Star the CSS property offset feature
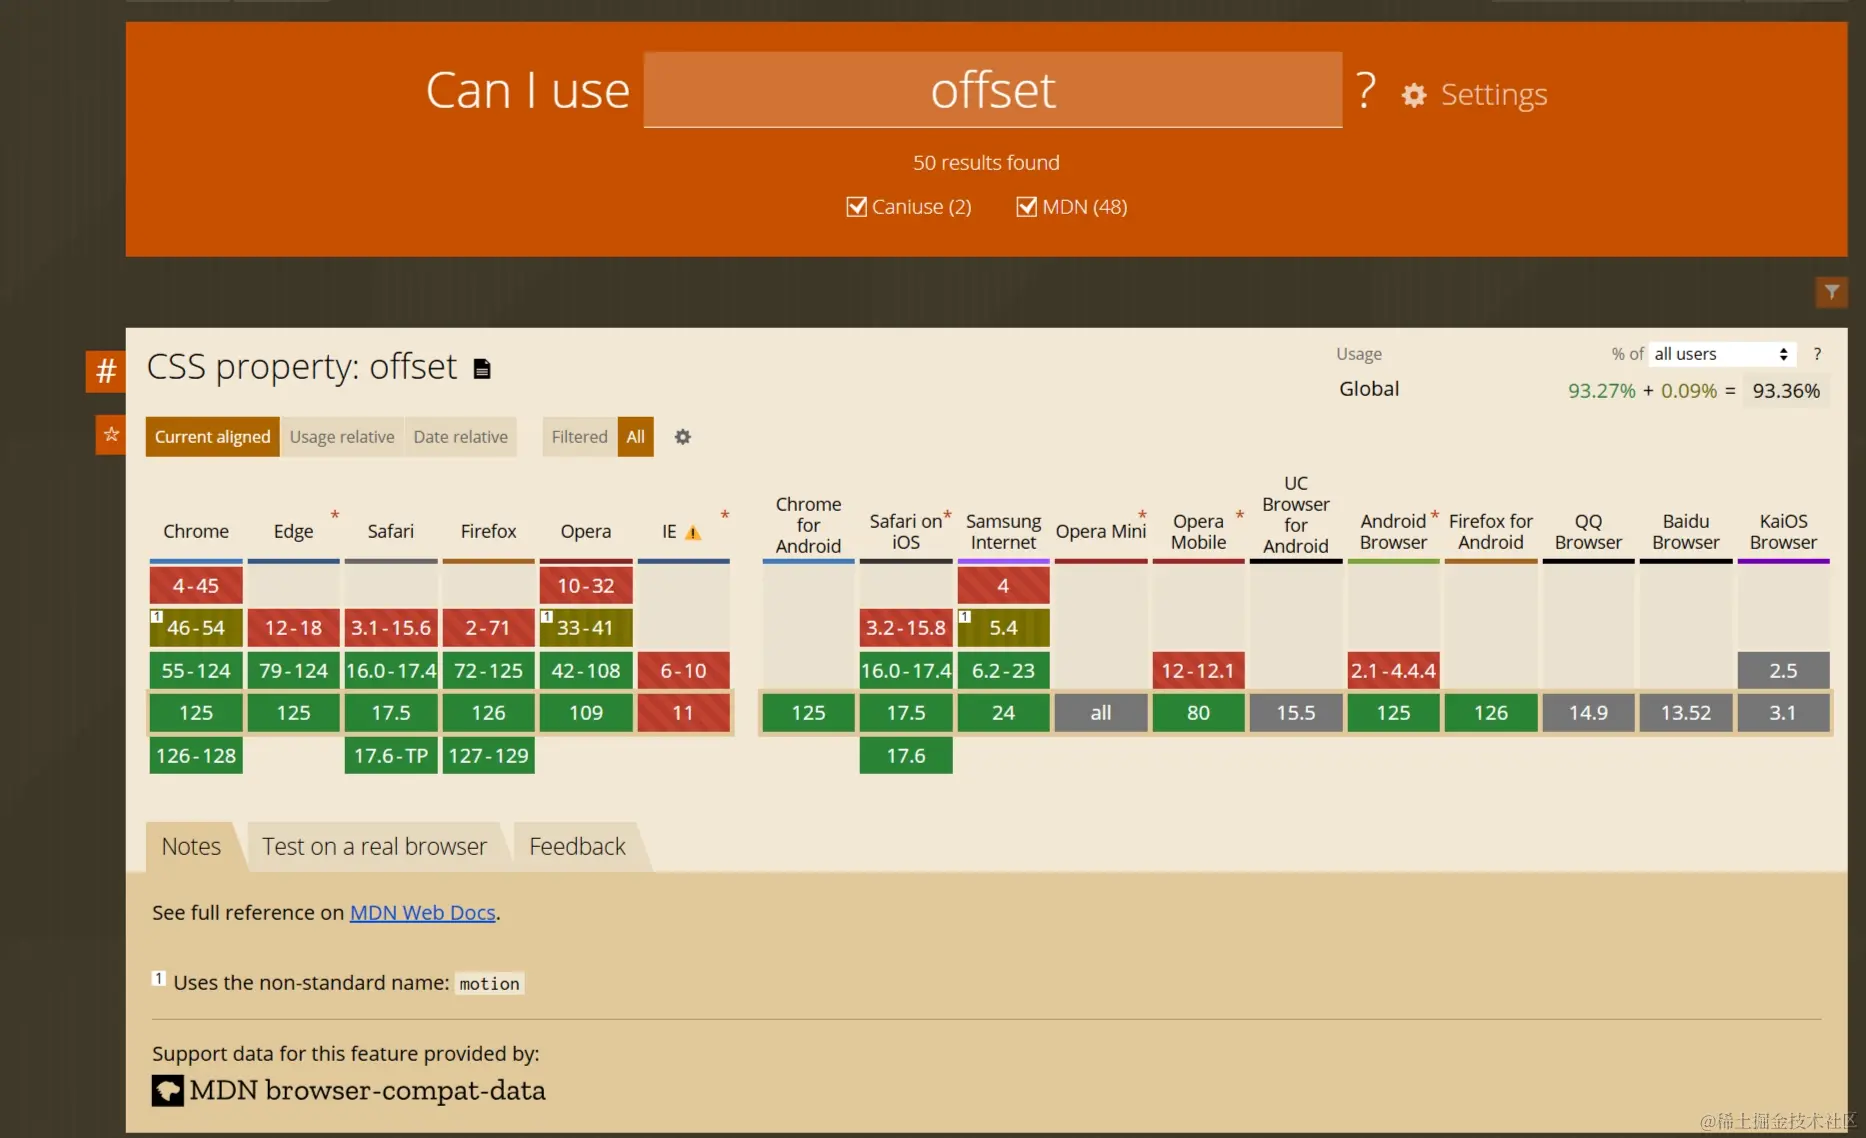 [111, 435]
